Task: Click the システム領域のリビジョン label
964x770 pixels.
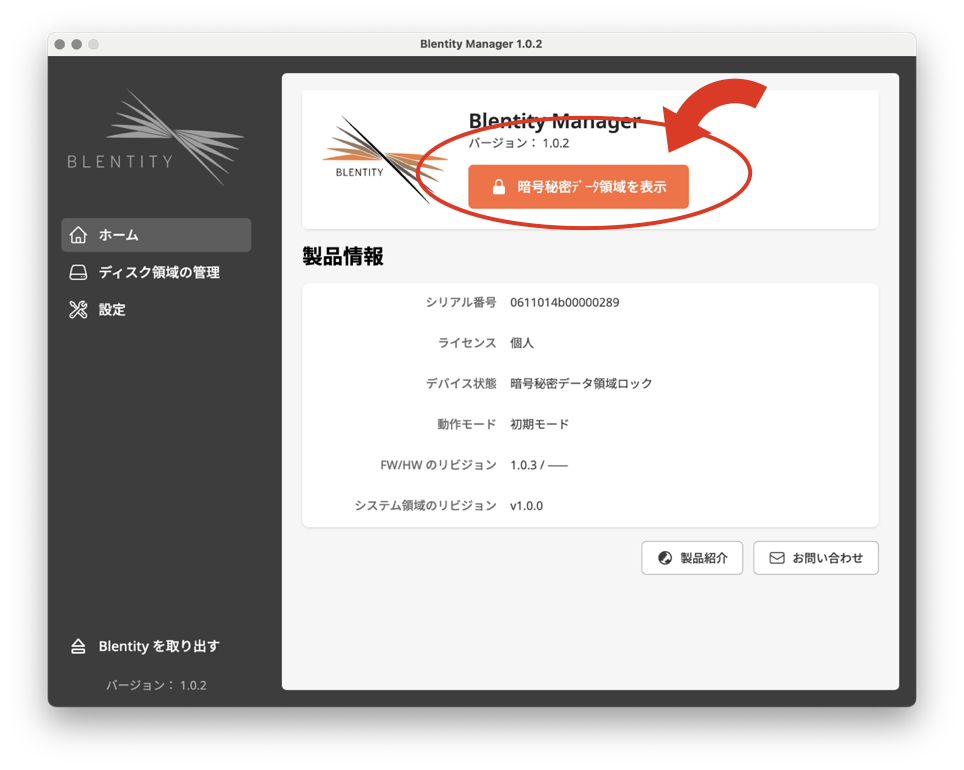Action: tap(425, 506)
